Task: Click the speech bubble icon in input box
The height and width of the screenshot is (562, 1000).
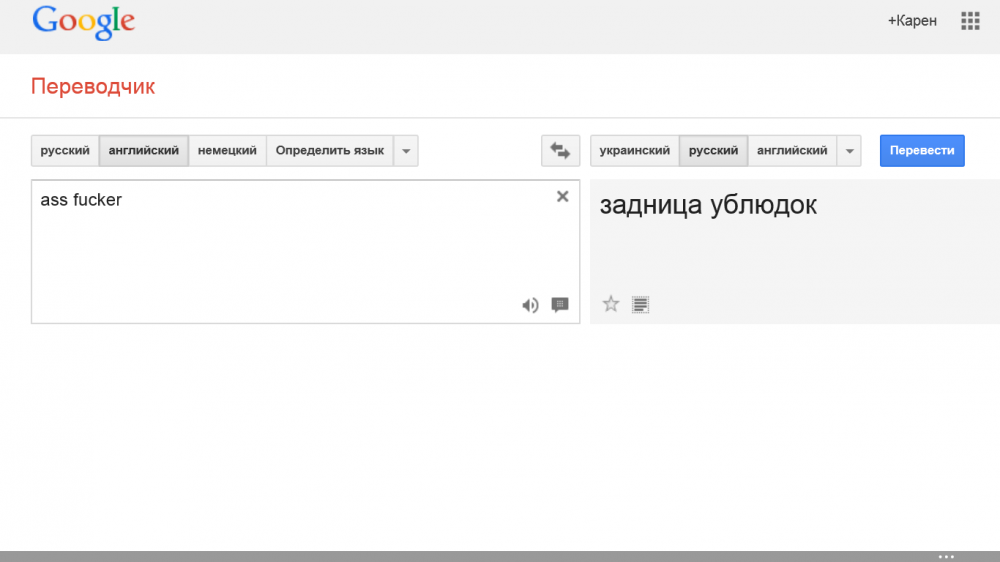Action: coord(560,305)
